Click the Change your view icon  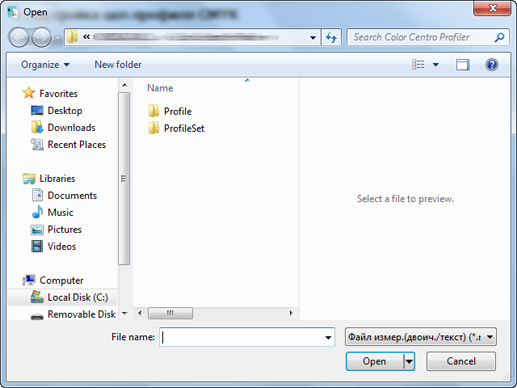tap(418, 65)
